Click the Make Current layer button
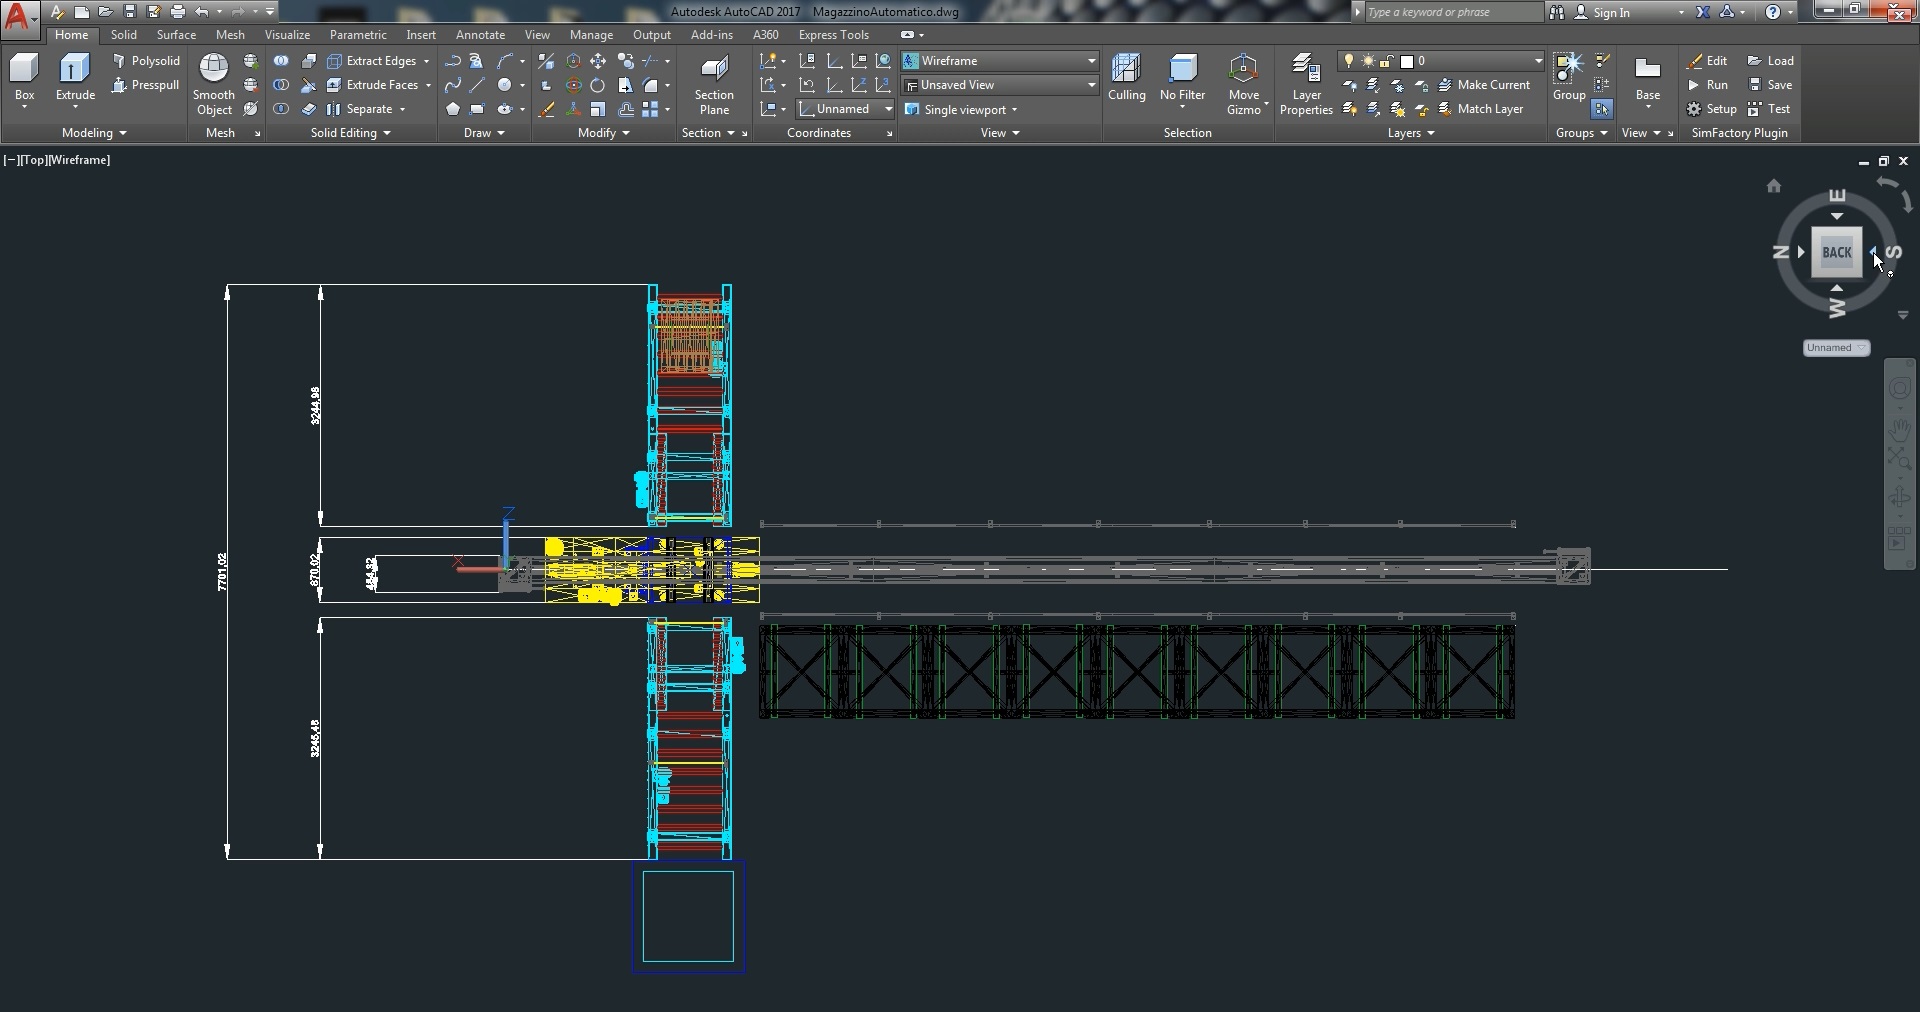Image resolution: width=1920 pixels, height=1012 pixels. tap(1484, 85)
